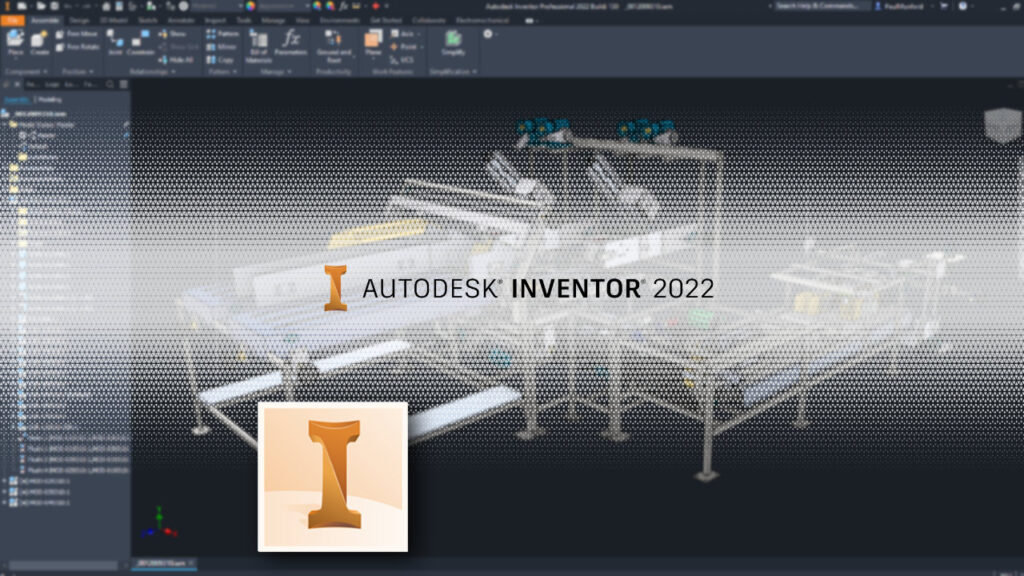Select the work Plane tool
The width and height of the screenshot is (1024, 576).
373,44
